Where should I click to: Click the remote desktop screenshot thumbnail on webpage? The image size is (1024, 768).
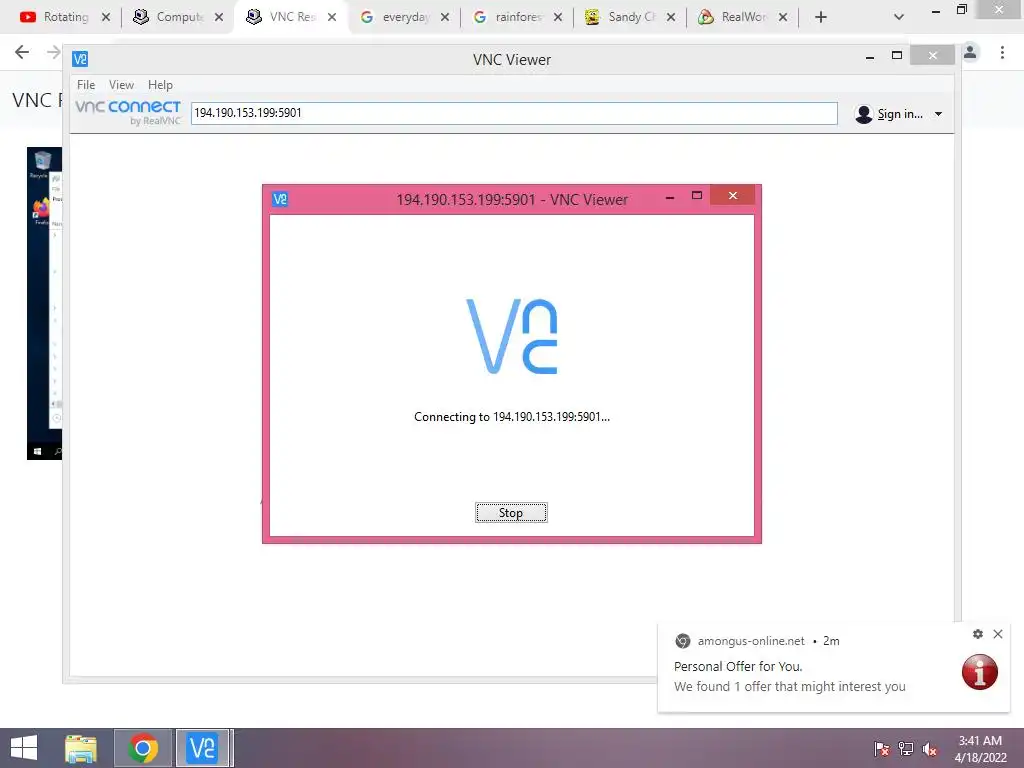[44, 303]
